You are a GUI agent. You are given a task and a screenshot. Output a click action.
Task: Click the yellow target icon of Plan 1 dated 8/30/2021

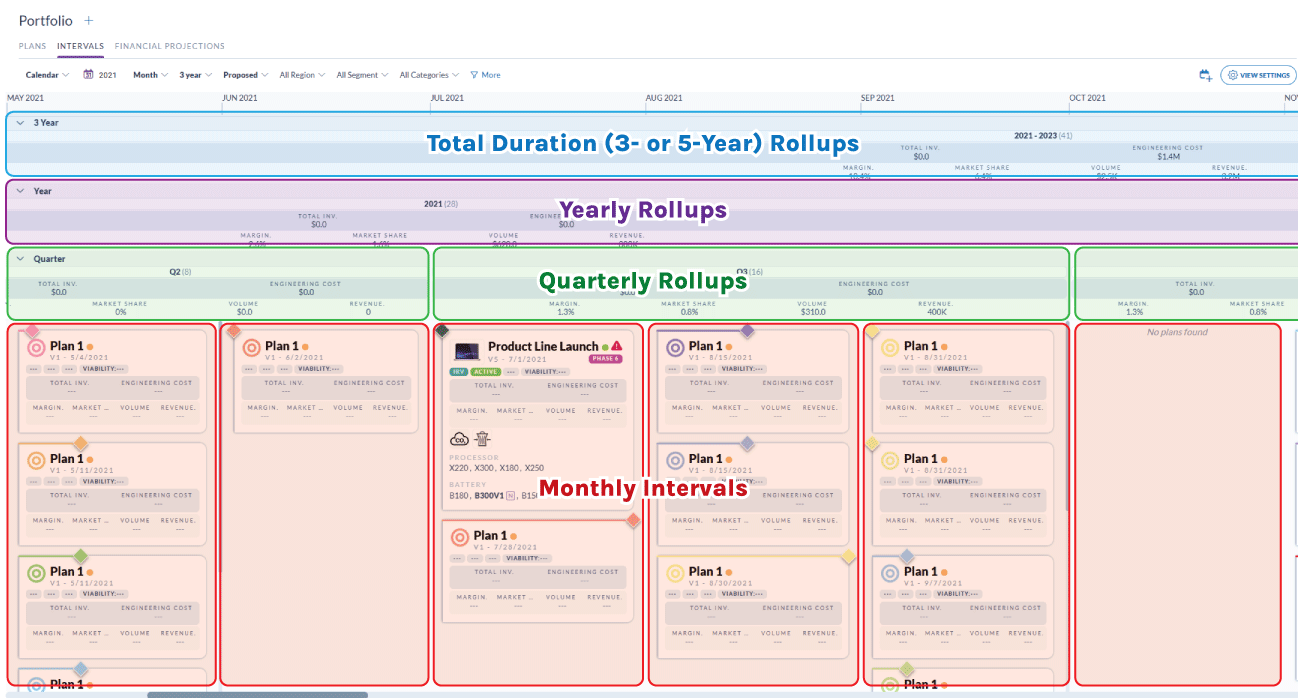coord(675,573)
